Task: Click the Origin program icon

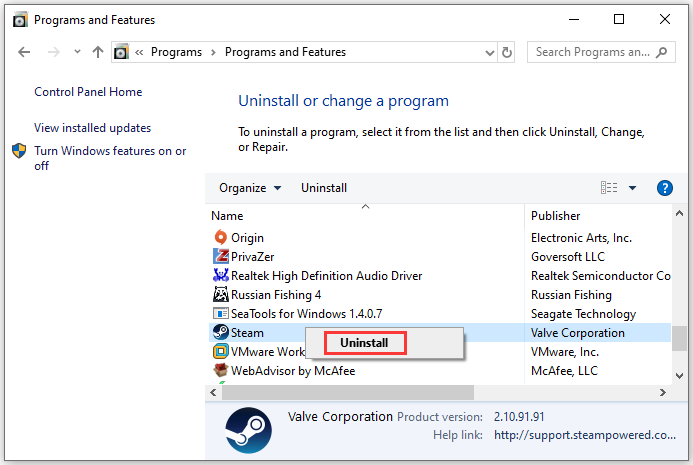Action: pyautogui.click(x=221, y=237)
